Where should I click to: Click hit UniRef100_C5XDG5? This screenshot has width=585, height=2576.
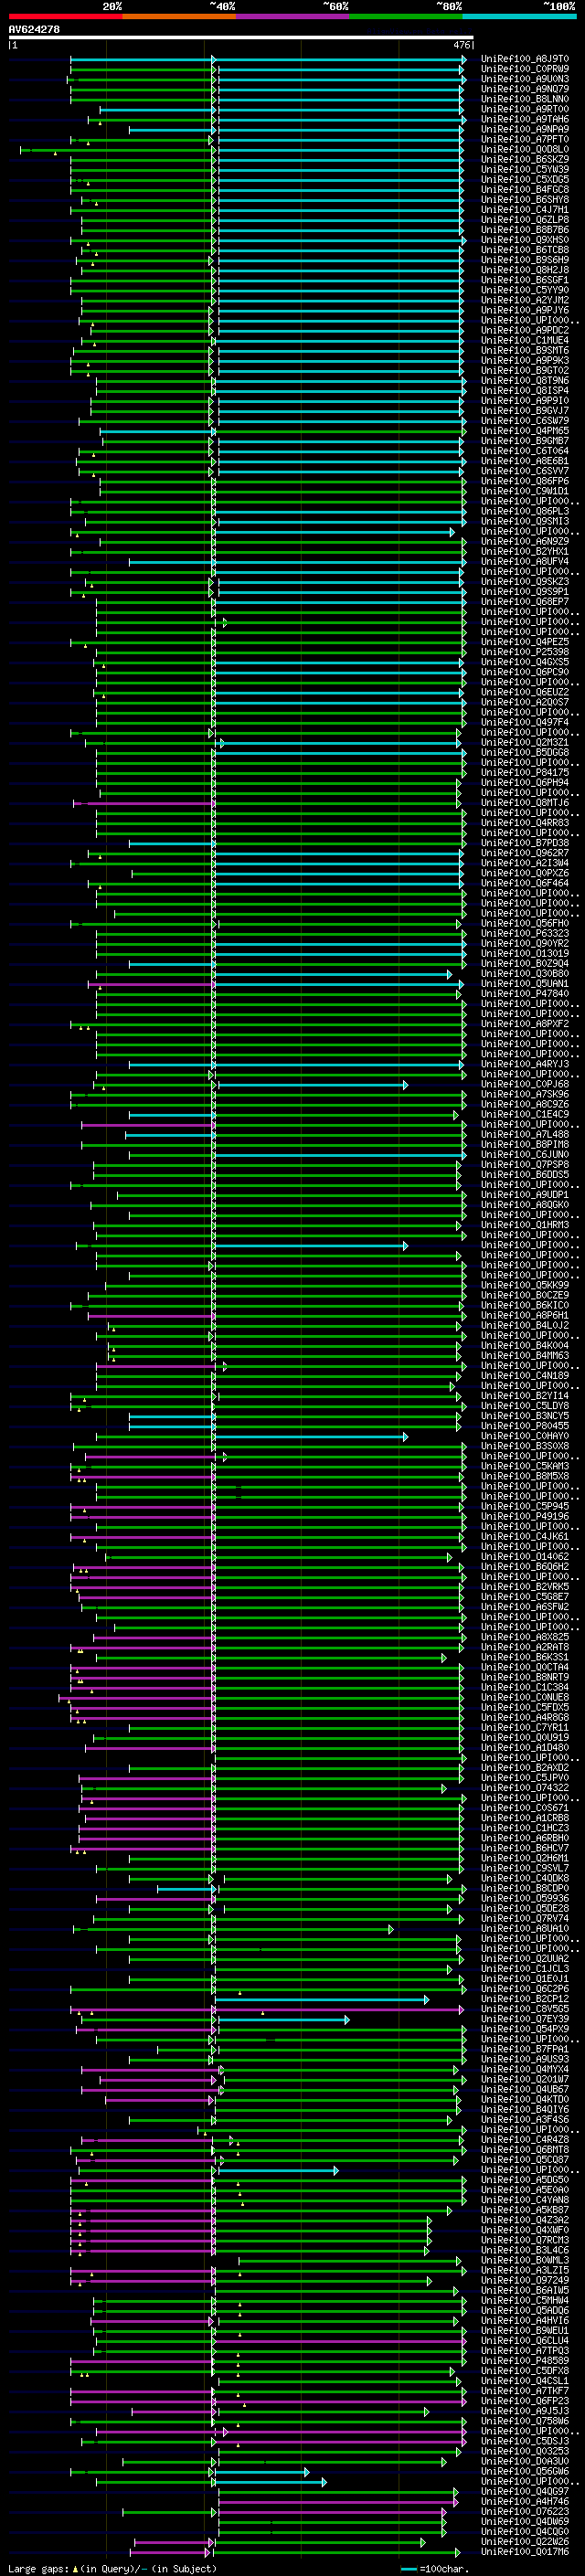coord(525,179)
